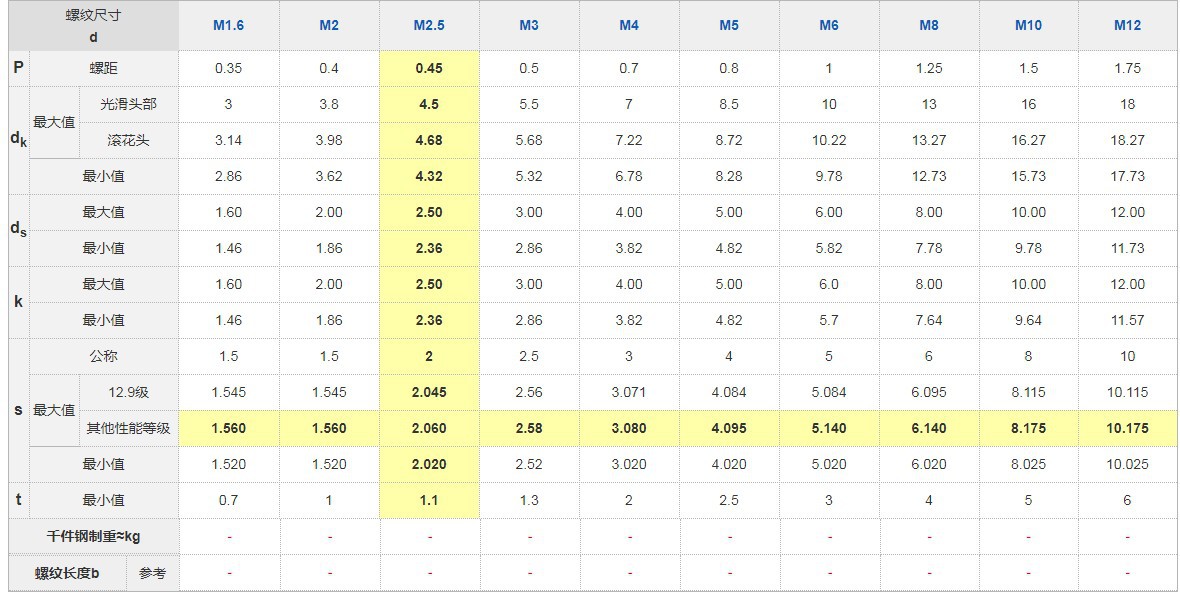
Task: Select value 3.080 in 其他性能等级 row
Action: click(x=629, y=428)
